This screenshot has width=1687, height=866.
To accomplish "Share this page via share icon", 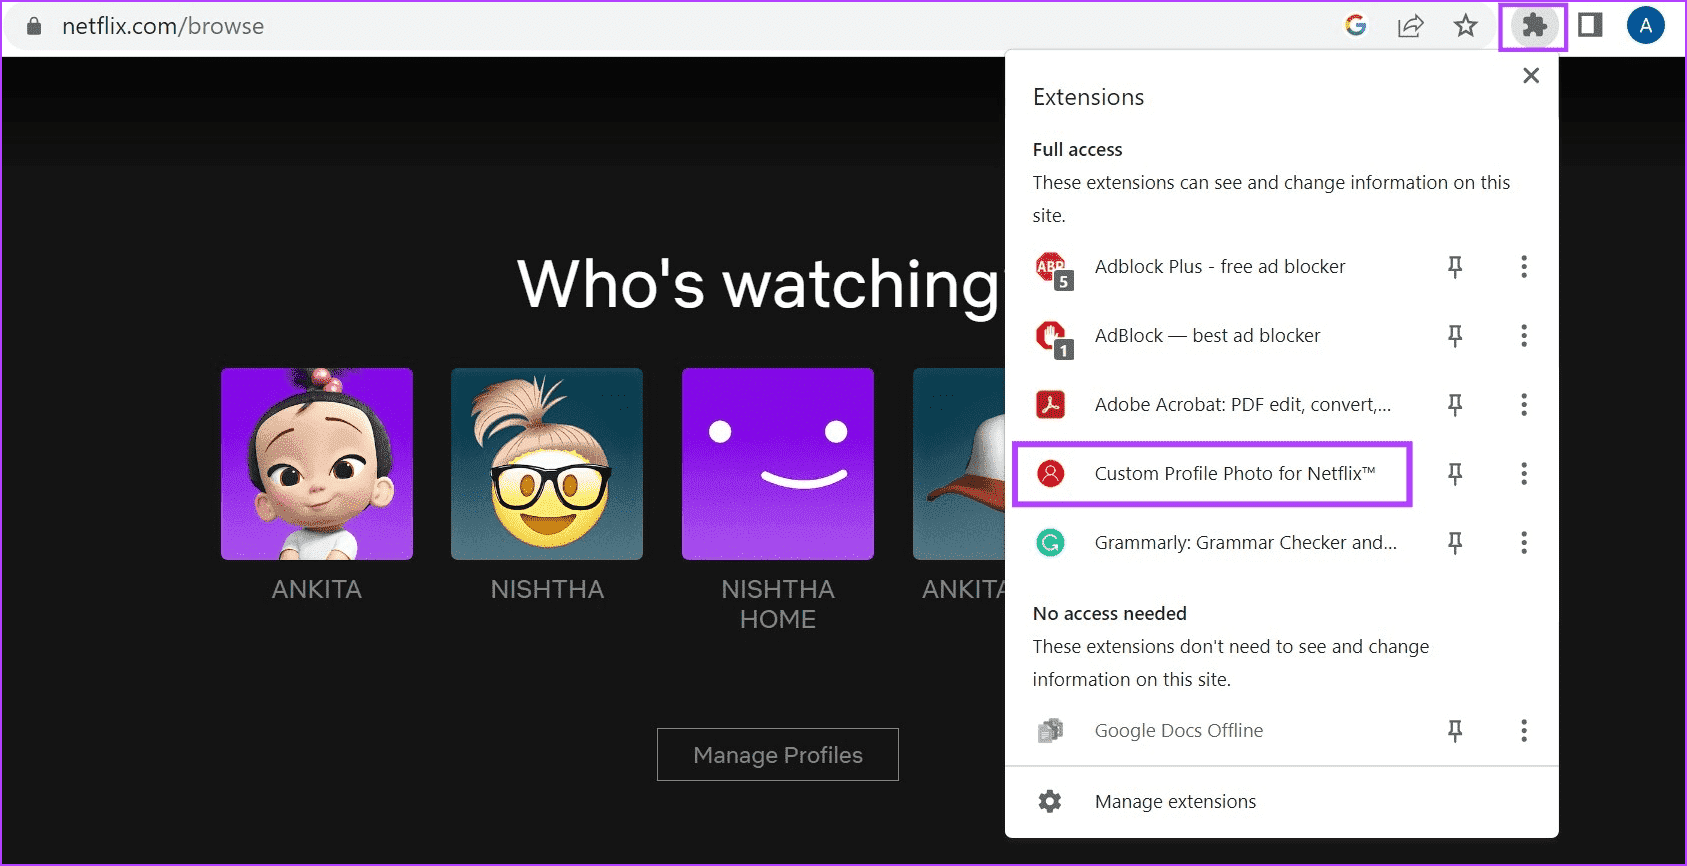I will [x=1410, y=26].
